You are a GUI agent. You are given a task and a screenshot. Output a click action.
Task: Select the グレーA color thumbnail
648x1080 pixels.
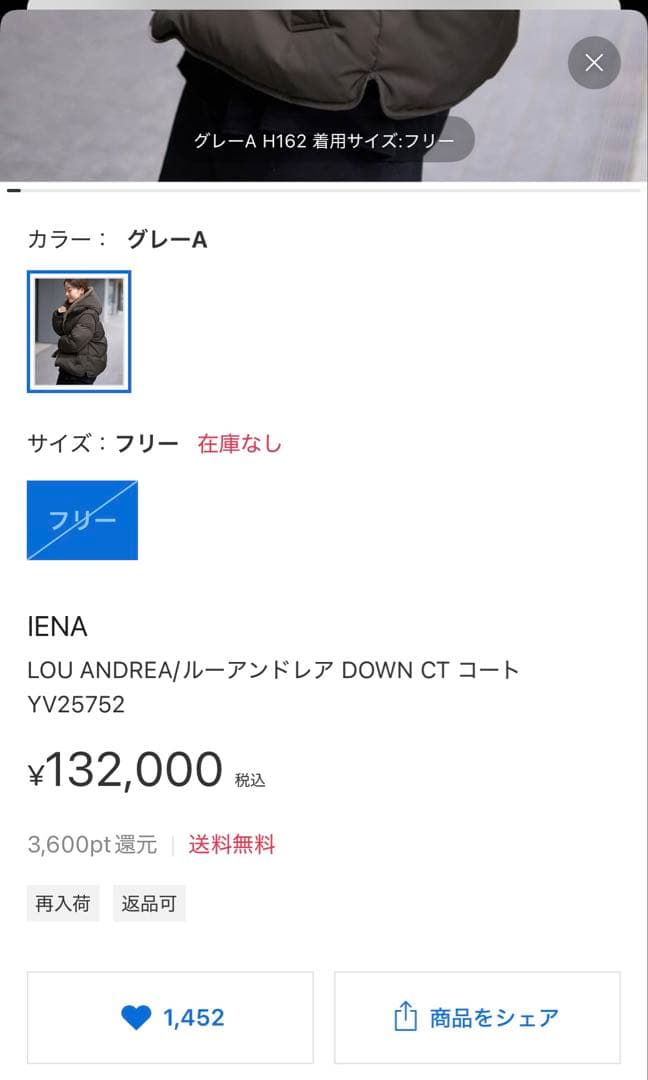pos(79,330)
